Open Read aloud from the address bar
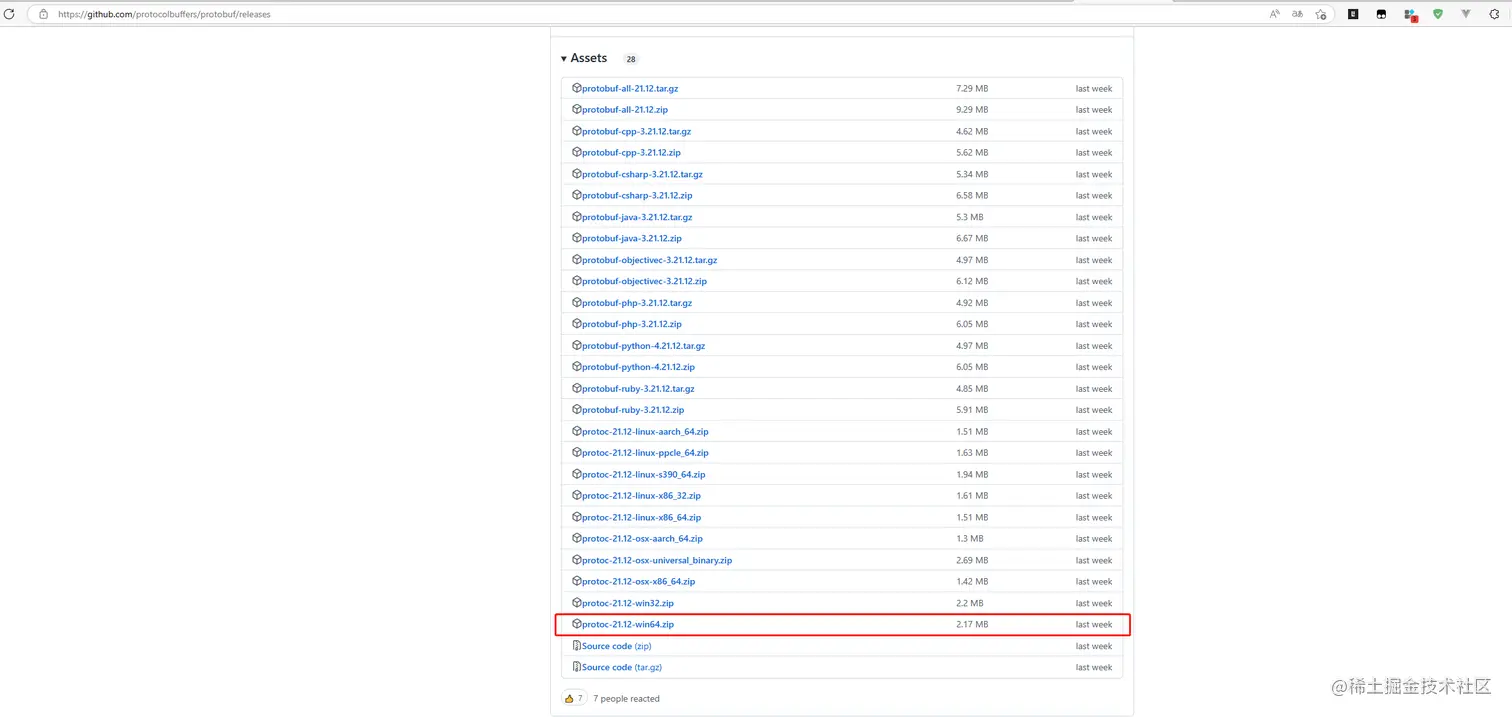Screen dimensions: 1512x717 point(1275,14)
